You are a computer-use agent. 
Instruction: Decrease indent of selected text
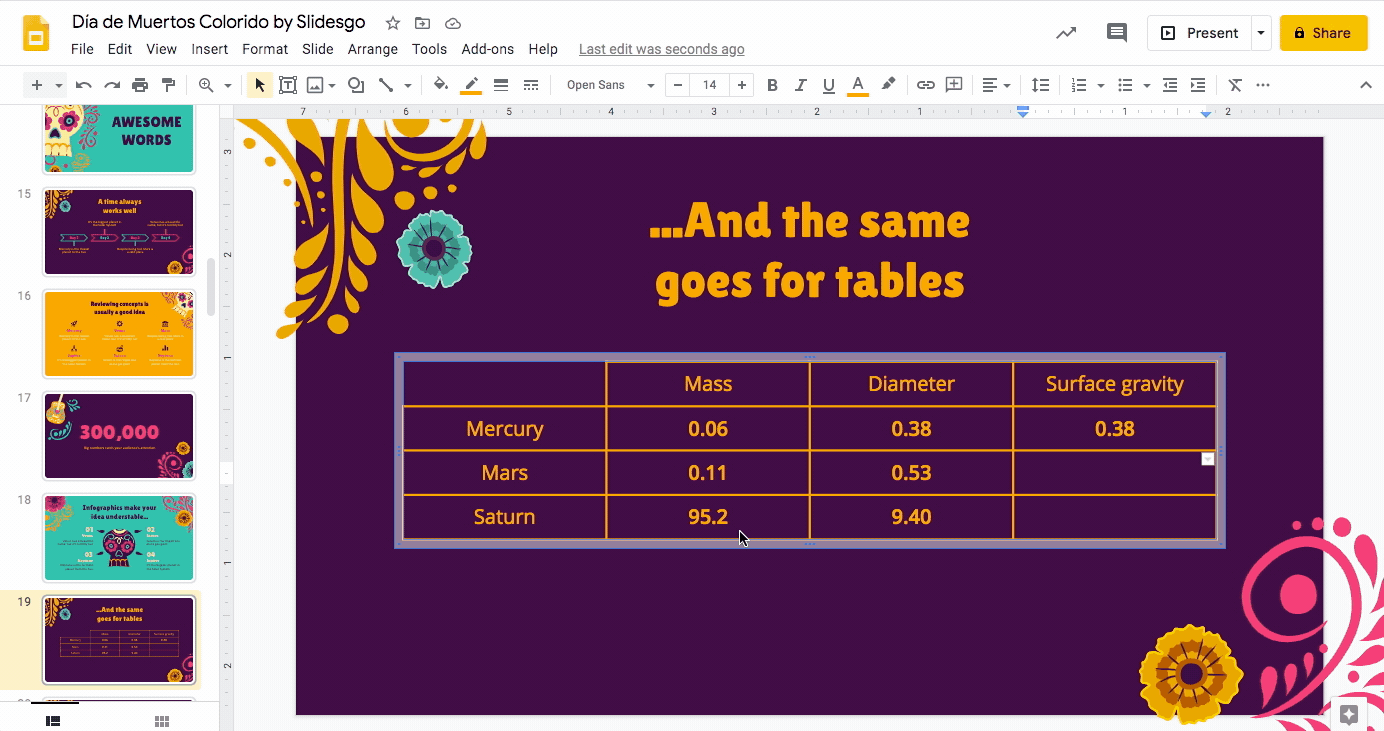click(x=1170, y=85)
